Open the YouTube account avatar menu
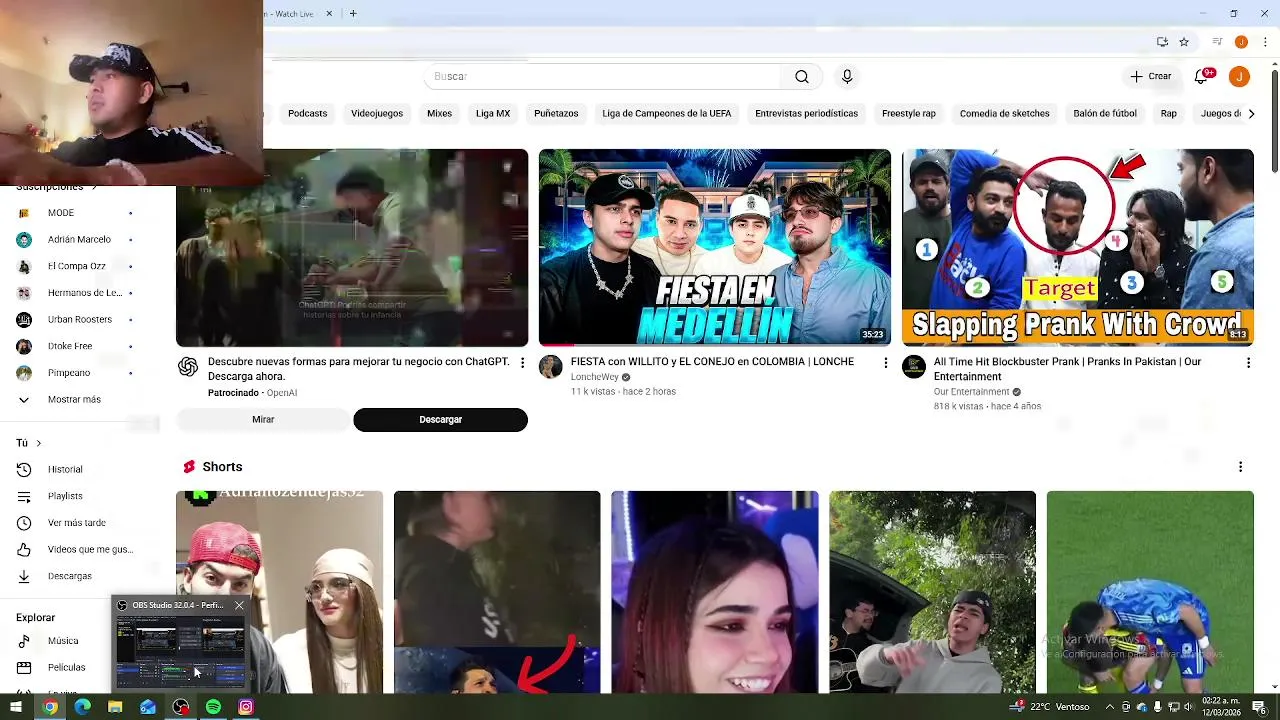Screen dimensions: 1280x720 tap(1239, 76)
